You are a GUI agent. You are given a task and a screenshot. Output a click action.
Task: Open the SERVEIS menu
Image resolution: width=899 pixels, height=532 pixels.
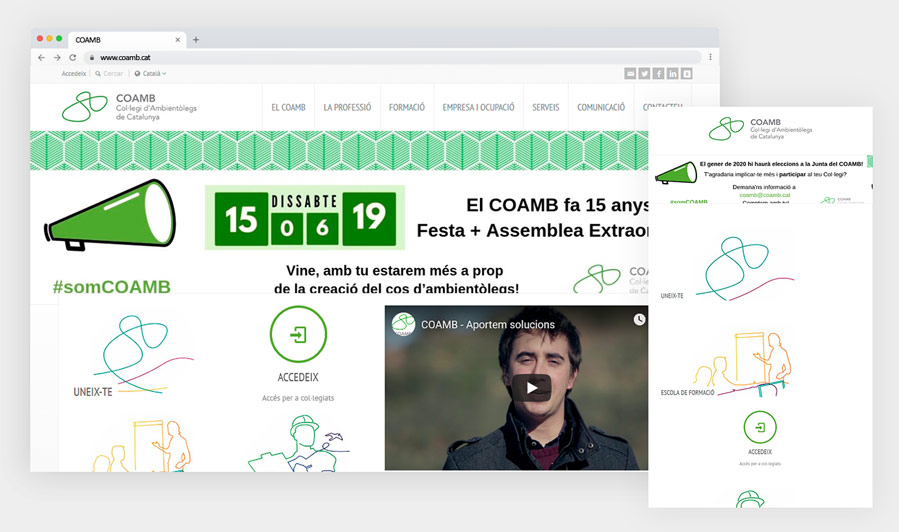(x=545, y=107)
